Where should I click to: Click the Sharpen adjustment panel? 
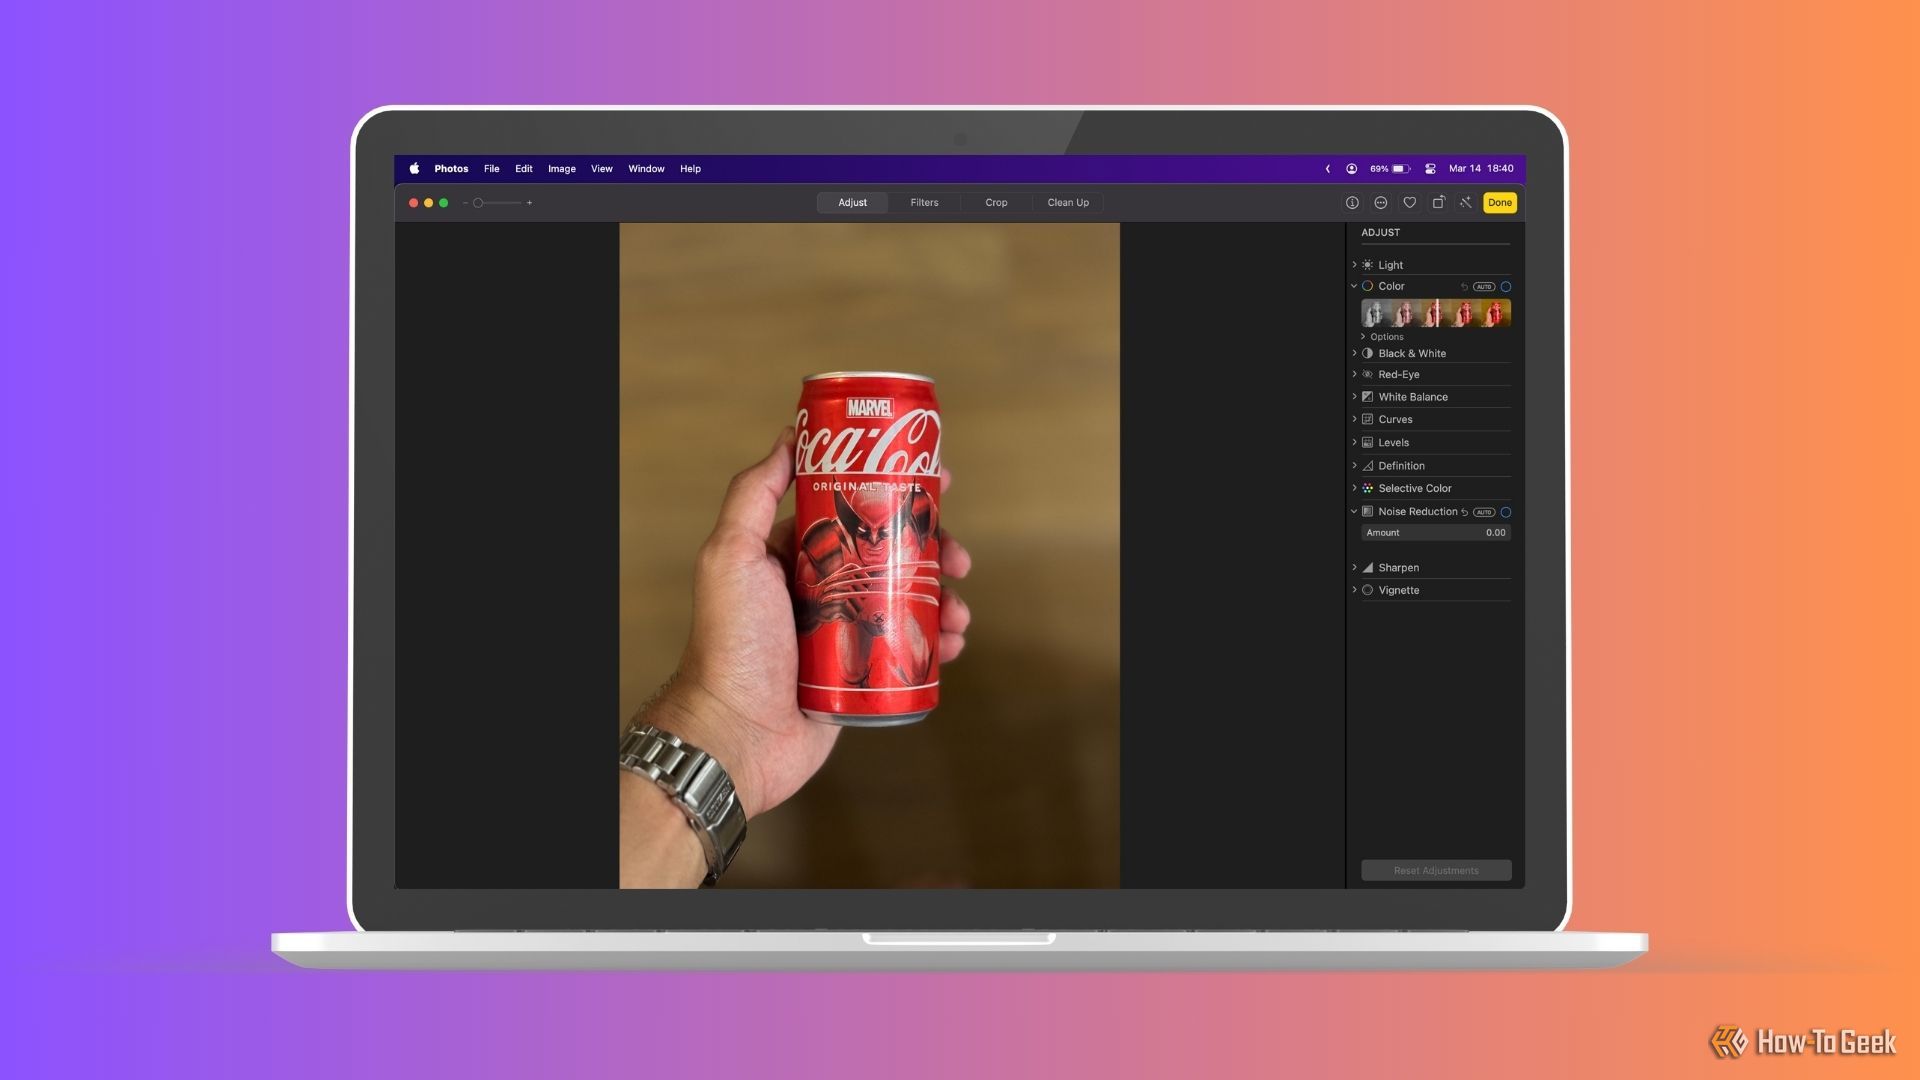coord(1398,567)
